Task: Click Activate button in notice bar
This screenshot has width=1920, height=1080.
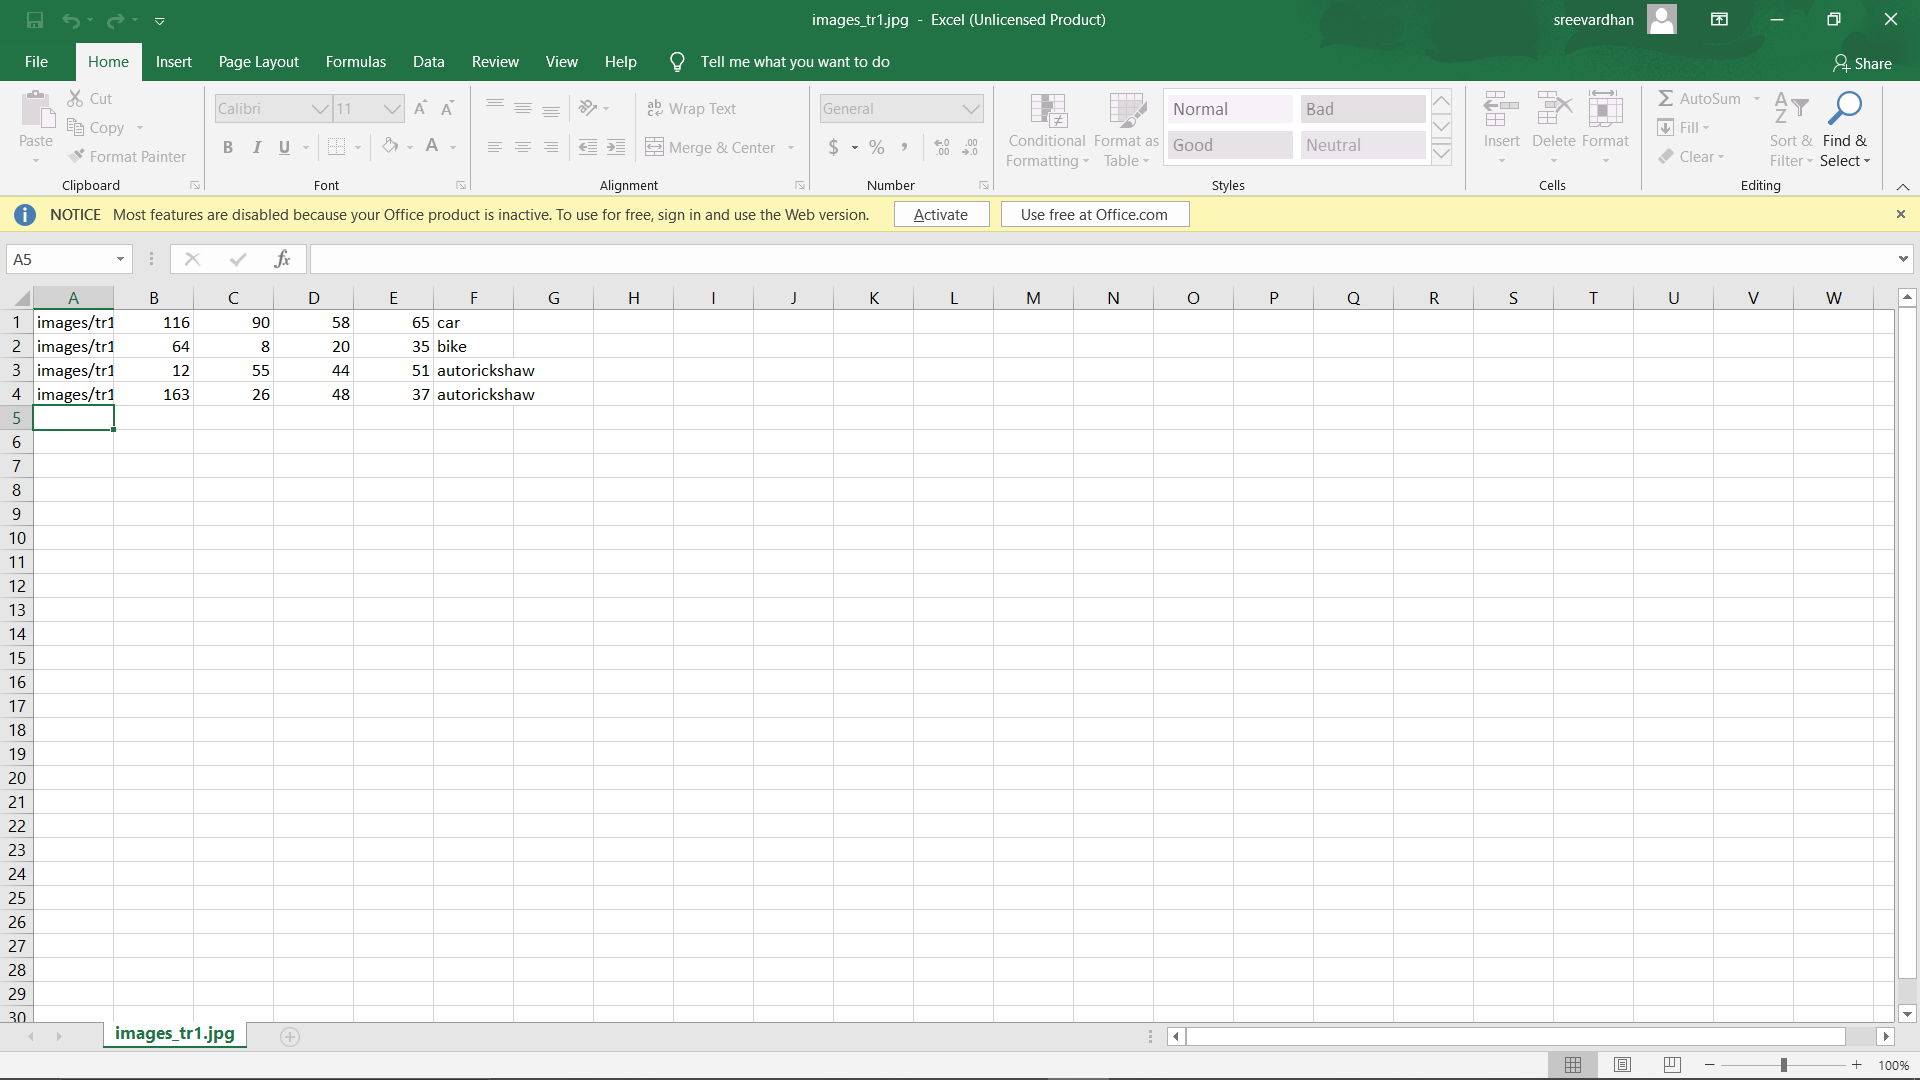Action: tap(942, 214)
